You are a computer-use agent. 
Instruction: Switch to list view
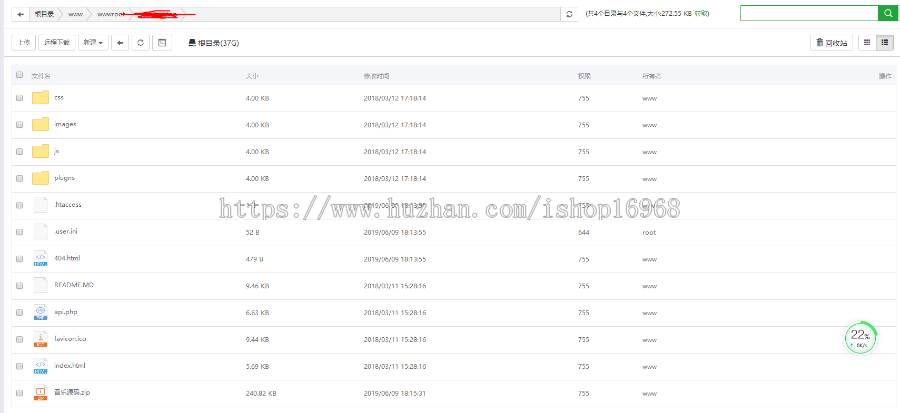pos(885,42)
